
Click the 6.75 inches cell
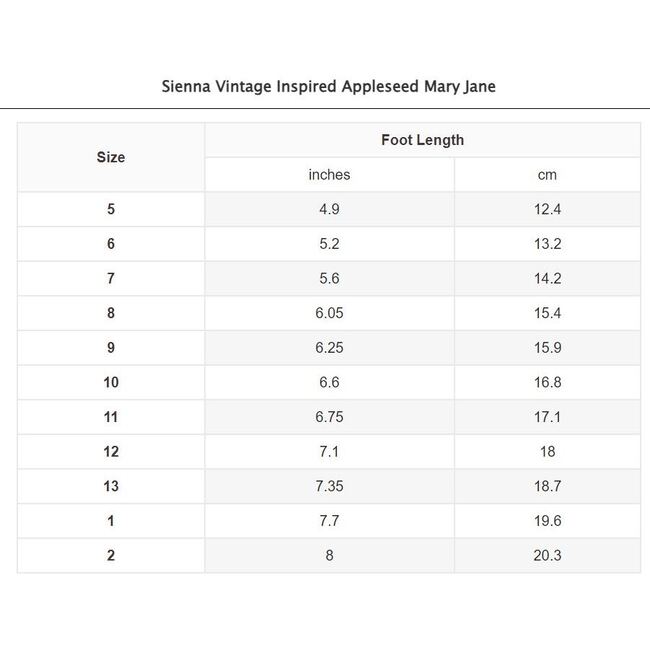click(329, 417)
